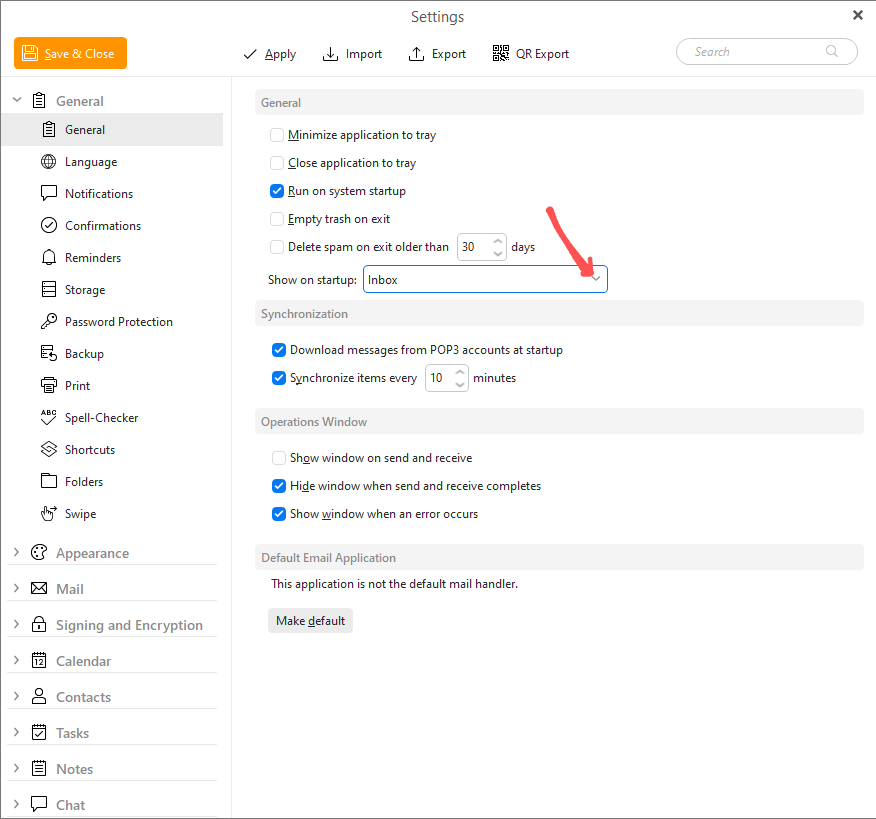The image size is (876, 819).
Task: Enable Minimize application to tray checkbox
Action: tap(277, 135)
